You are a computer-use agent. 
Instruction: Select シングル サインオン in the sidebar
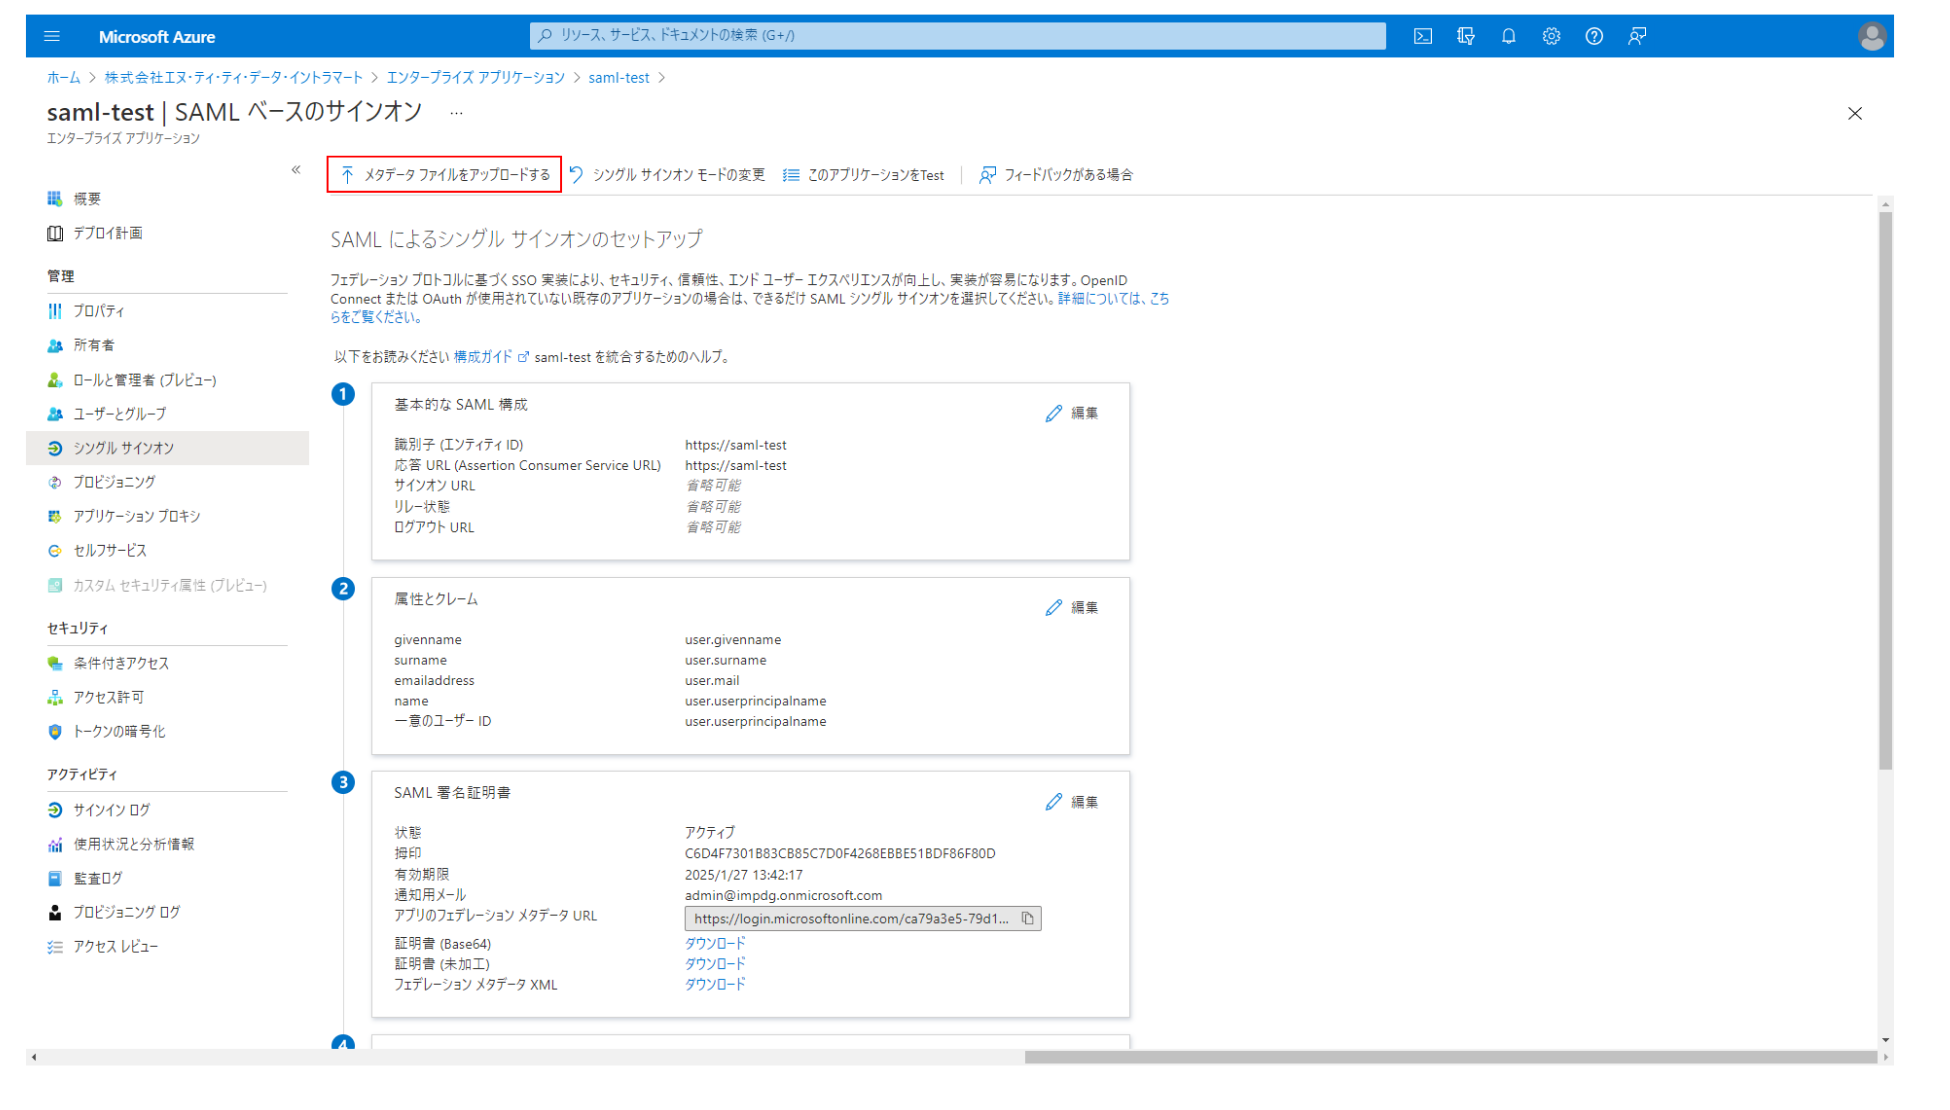167,447
